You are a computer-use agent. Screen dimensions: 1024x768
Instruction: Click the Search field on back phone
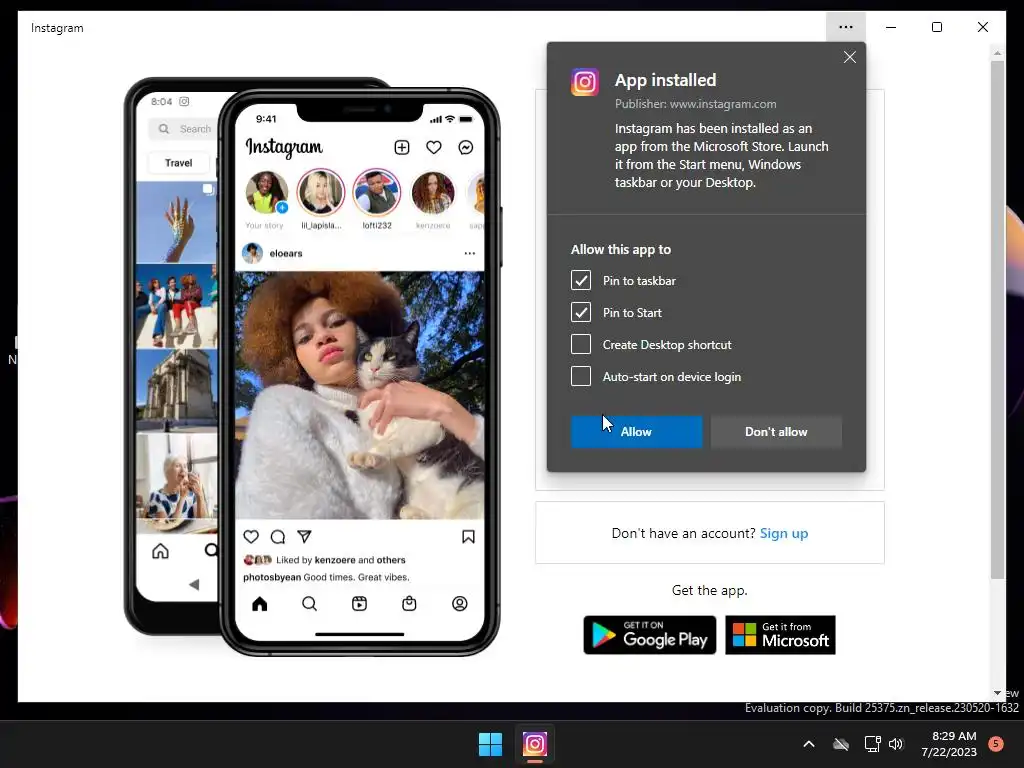pos(184,129)
